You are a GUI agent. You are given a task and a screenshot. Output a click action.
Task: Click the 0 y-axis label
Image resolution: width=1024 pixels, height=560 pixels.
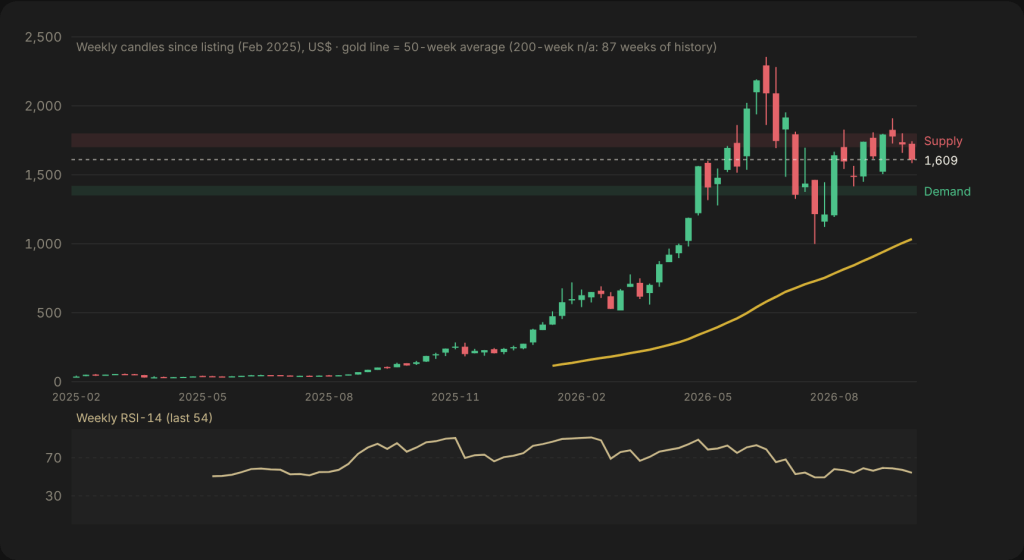point(57,382)
